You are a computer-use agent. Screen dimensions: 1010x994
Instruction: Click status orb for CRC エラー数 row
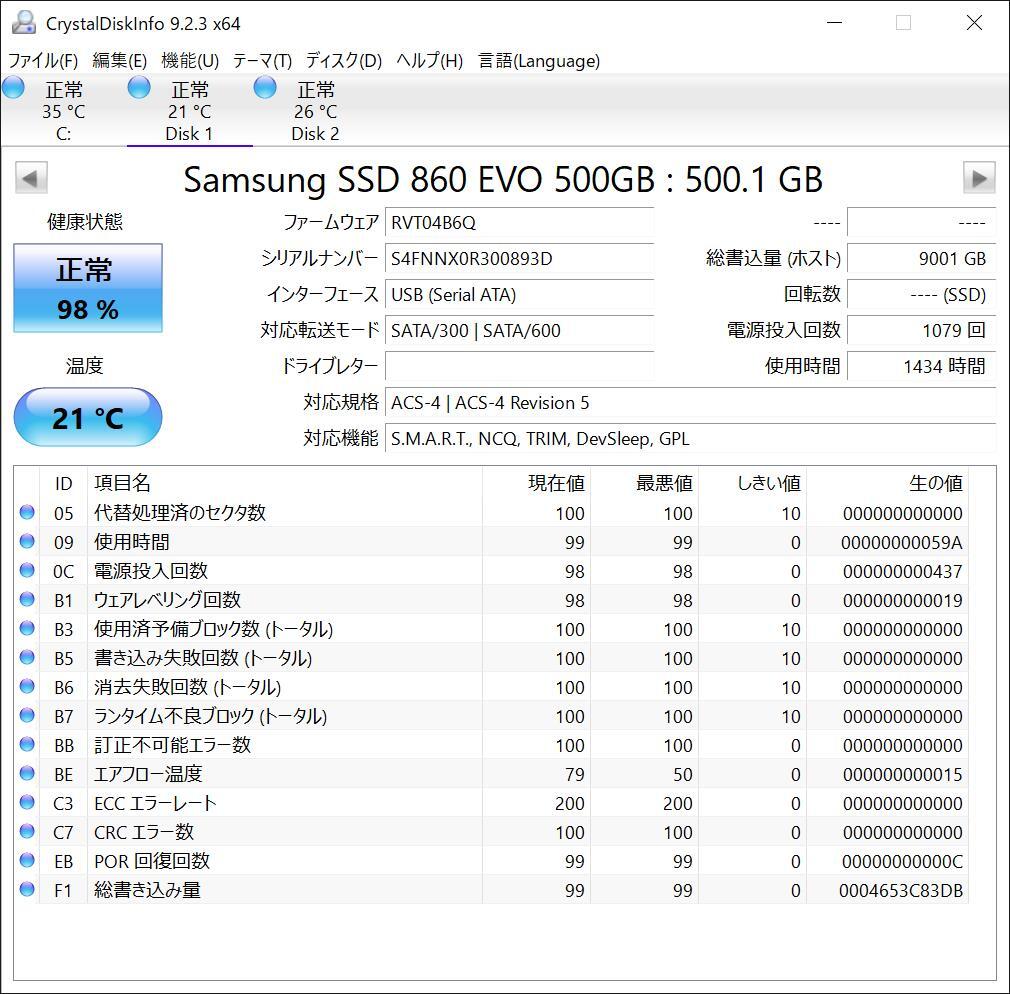(27, 832)
